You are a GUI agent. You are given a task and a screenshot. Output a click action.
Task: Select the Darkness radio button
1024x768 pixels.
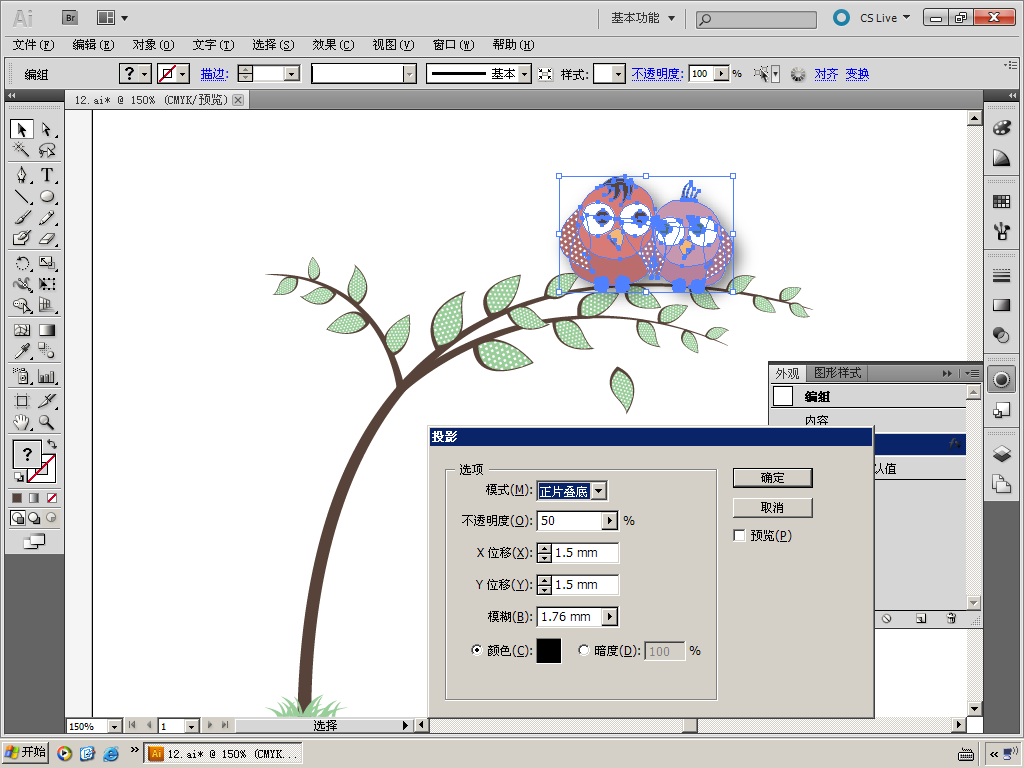coord(584,650)
